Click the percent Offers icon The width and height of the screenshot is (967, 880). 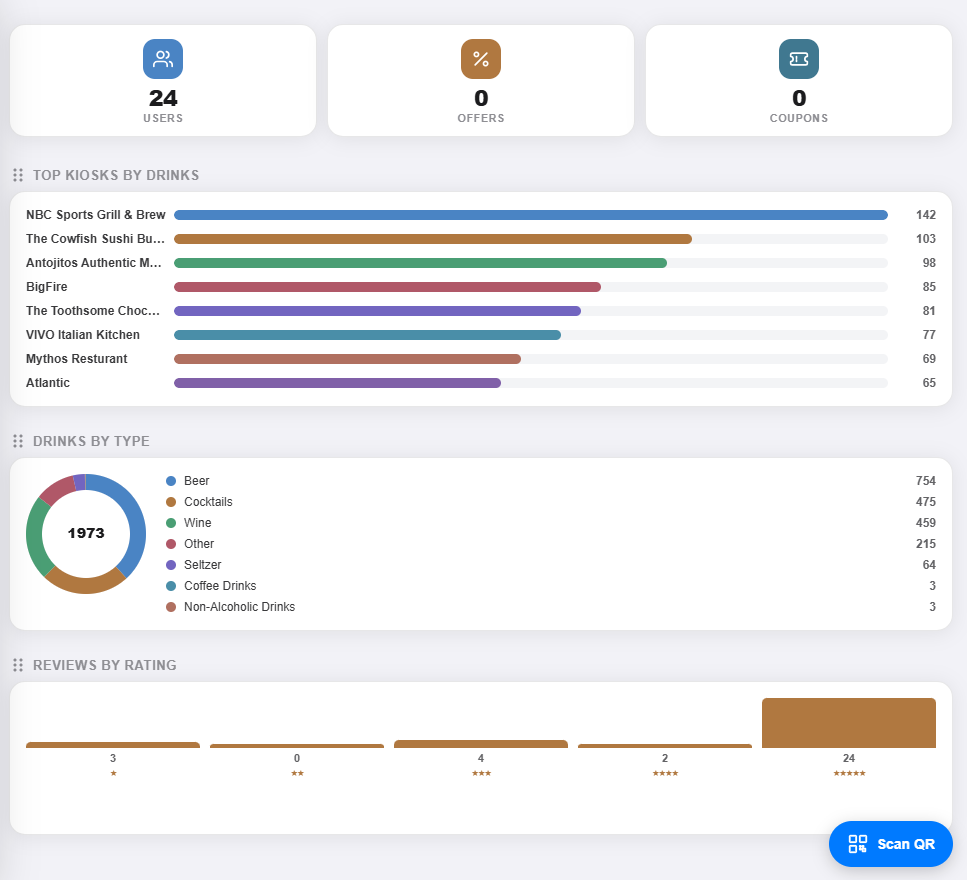(481, 59)
